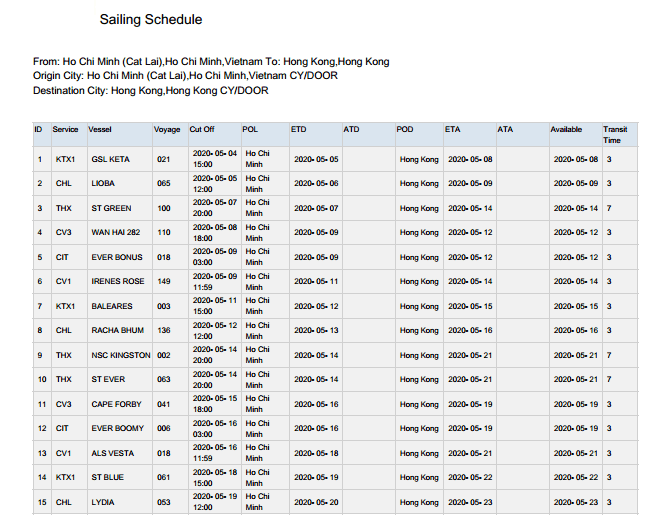Screen dimensions: 663x531
Task: Select the NSC KINGSTON vessel cell
Action: (121, 355)
